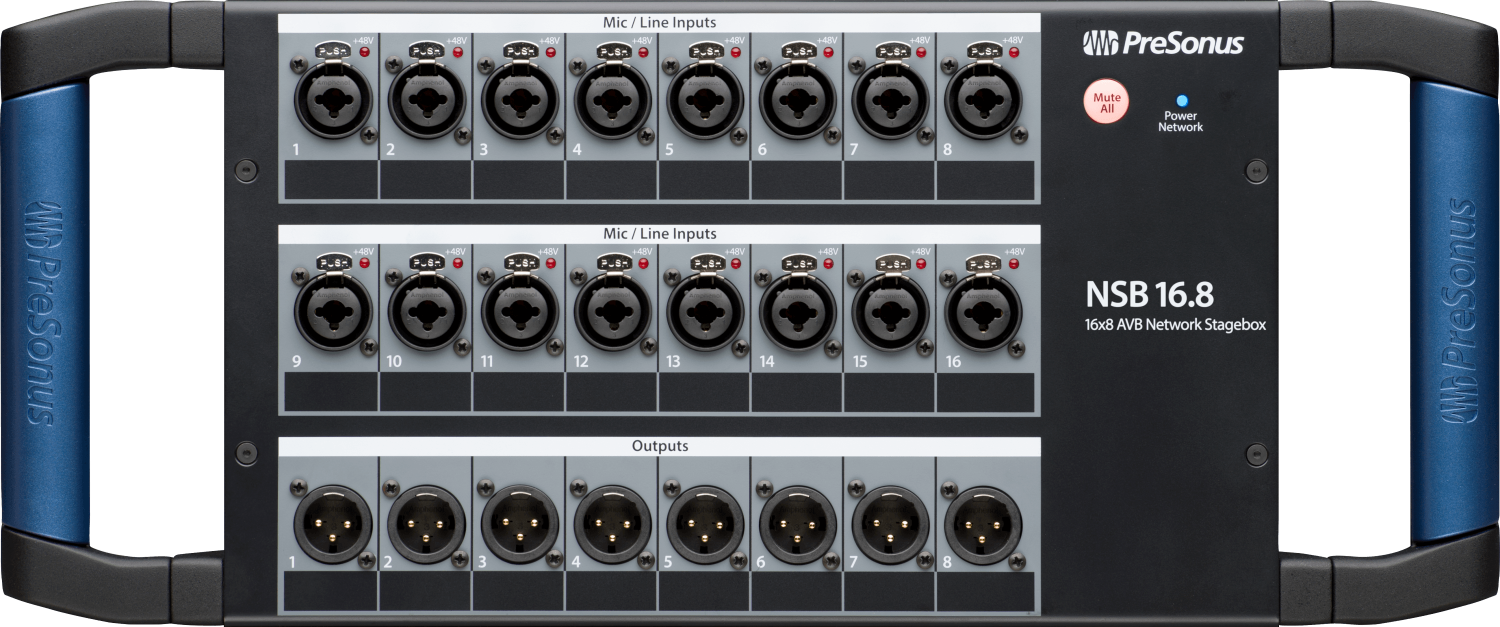Image resolution: width=1500 pixels, height=627 pixels.
Task: Click the blank label strip under output 6
Action: click(x=796, y=592)
